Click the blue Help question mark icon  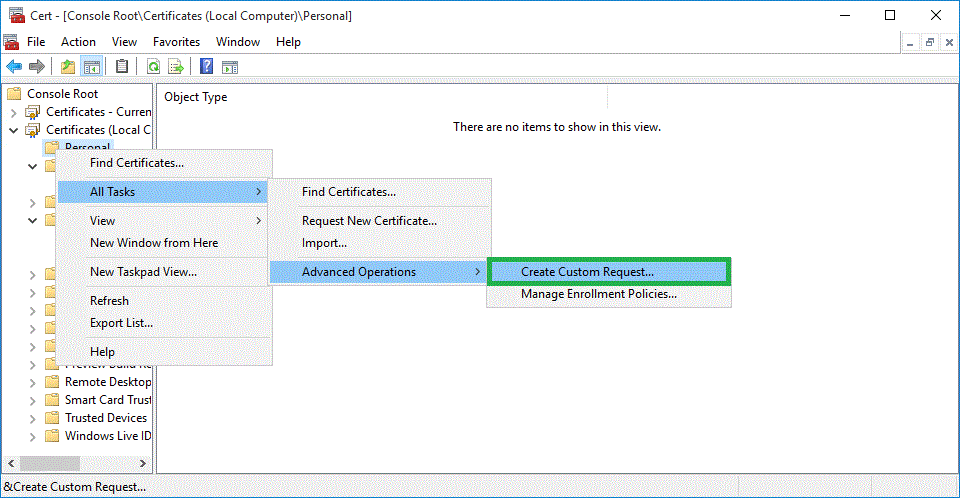[x=206, y=67]
